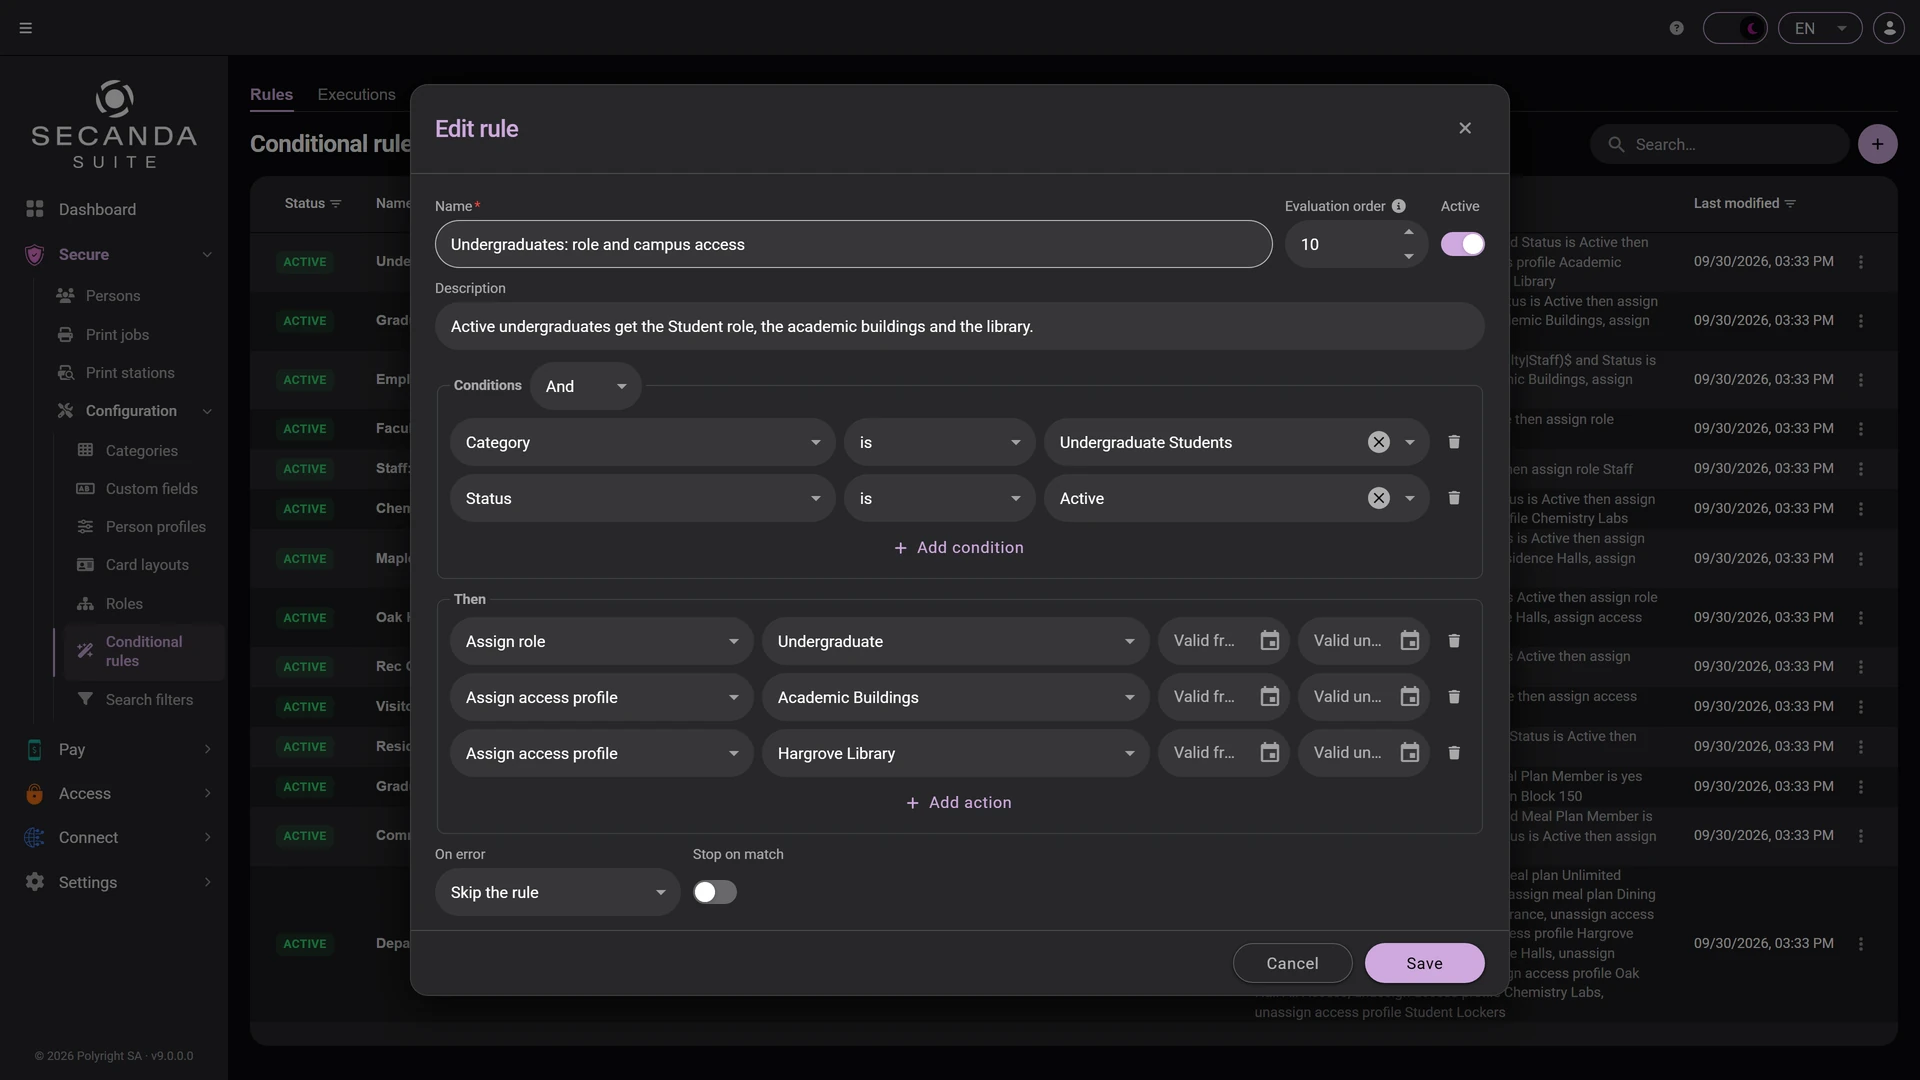Image resolution: width=1920 pixels, height=1080 pixels.
Task: Switch to the Executions tab
Action: 356,94
